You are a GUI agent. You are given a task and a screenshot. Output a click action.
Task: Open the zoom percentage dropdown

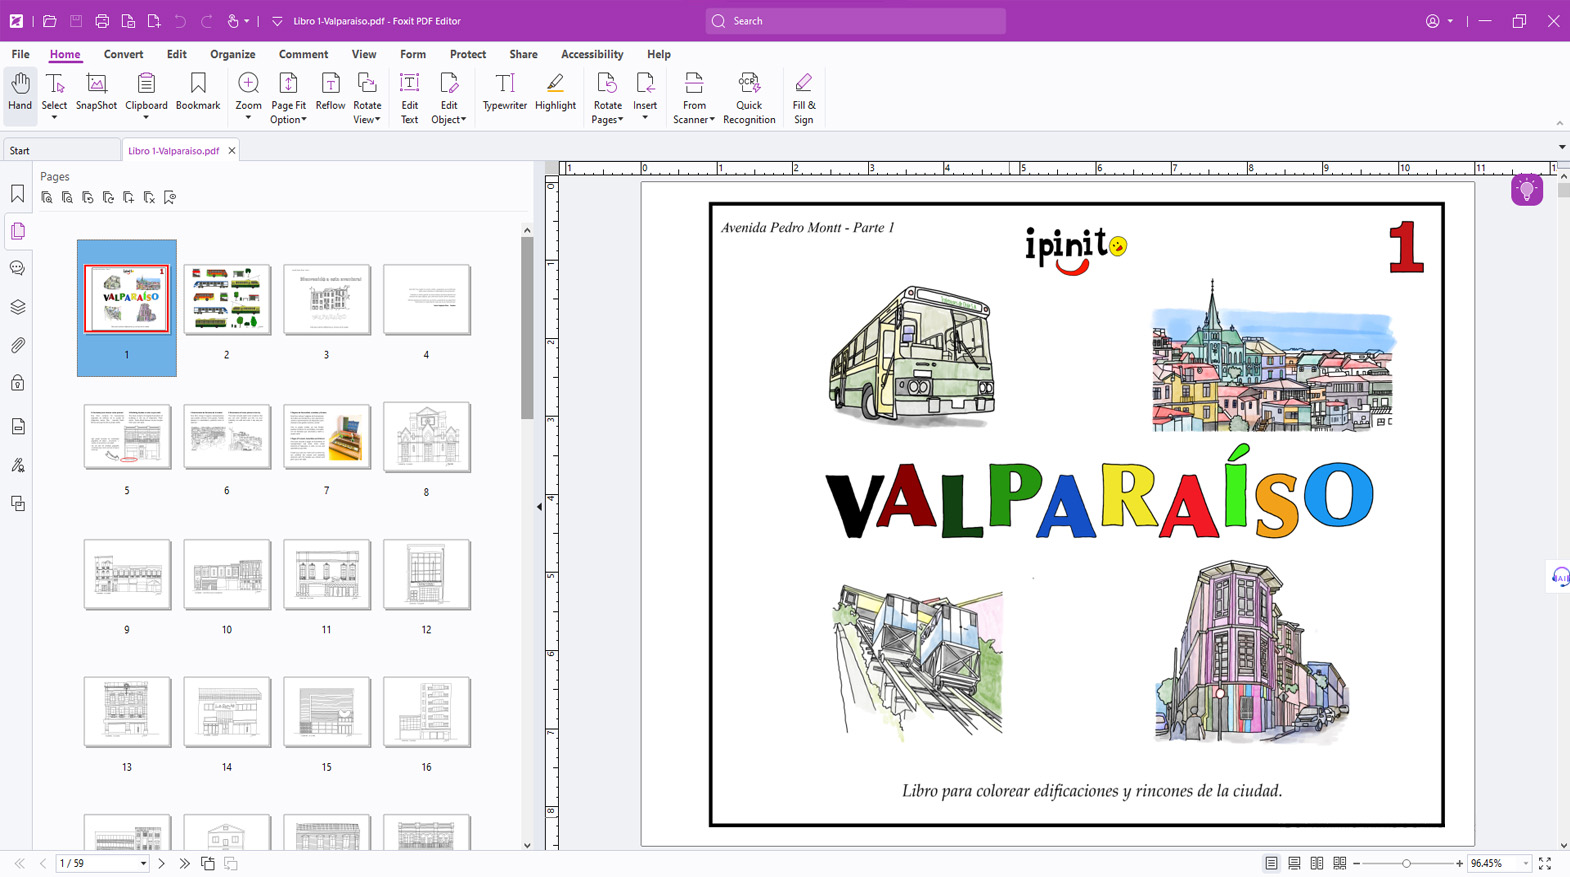pos(1525,863)
